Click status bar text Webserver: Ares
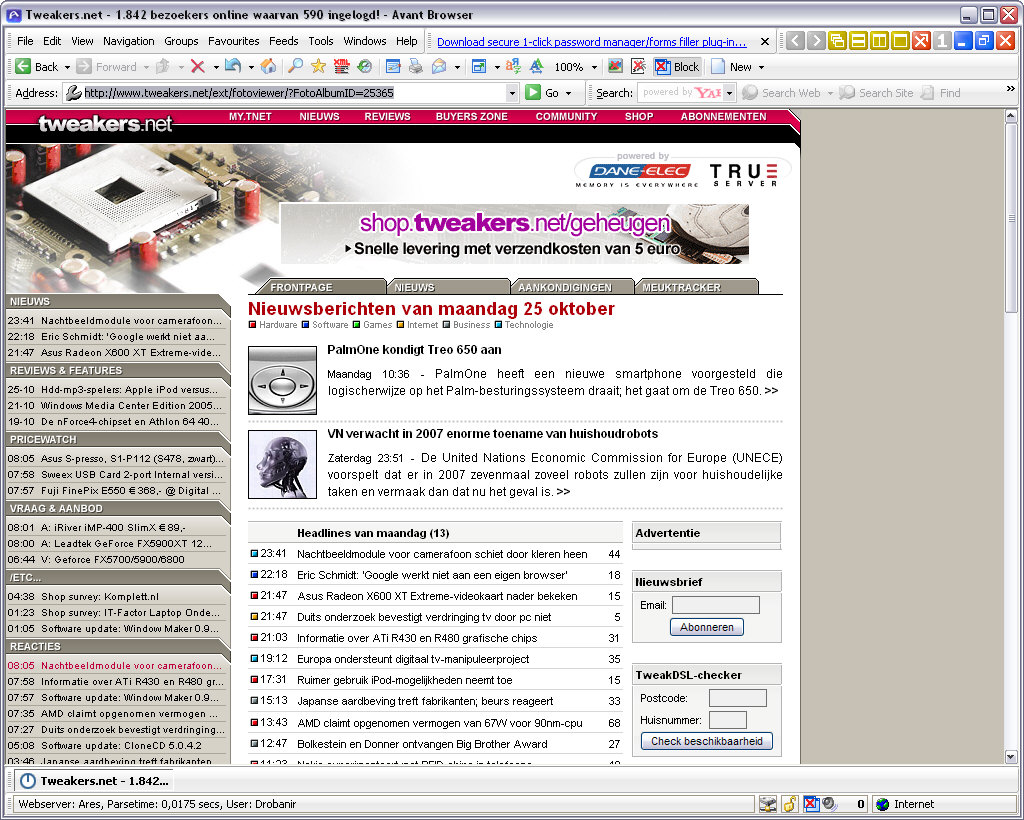This screenshot has width=1024, height=820. click(x=59, y=804)
